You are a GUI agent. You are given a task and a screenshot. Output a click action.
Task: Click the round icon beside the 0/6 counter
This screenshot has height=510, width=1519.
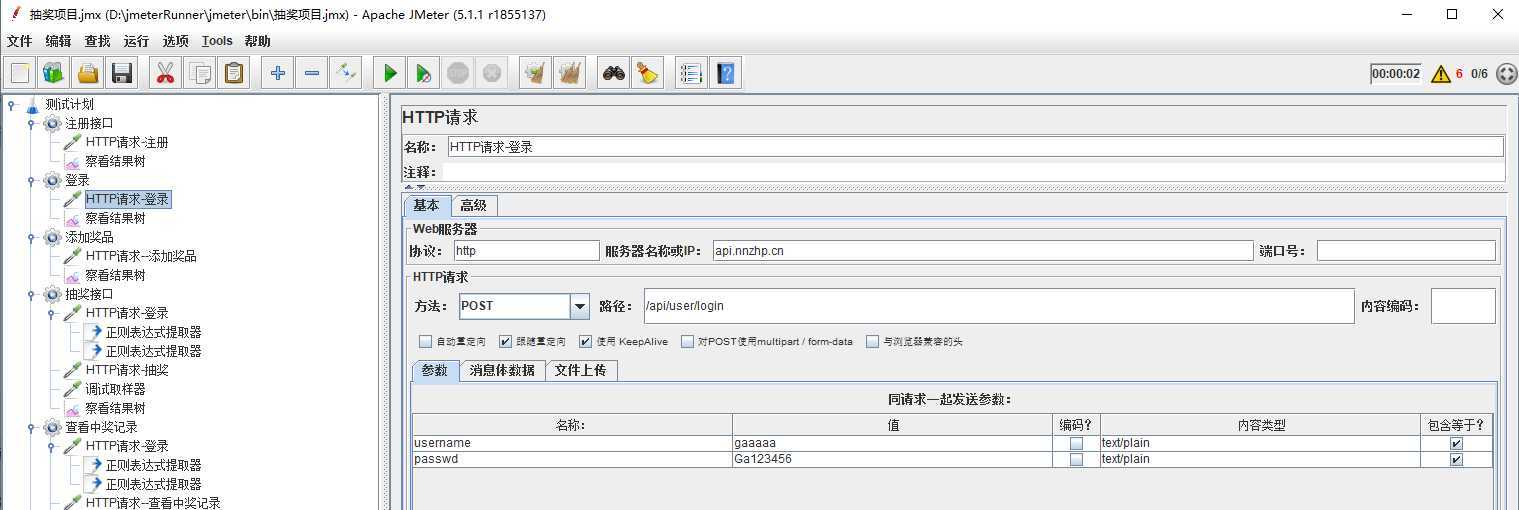pos(1506,74)
